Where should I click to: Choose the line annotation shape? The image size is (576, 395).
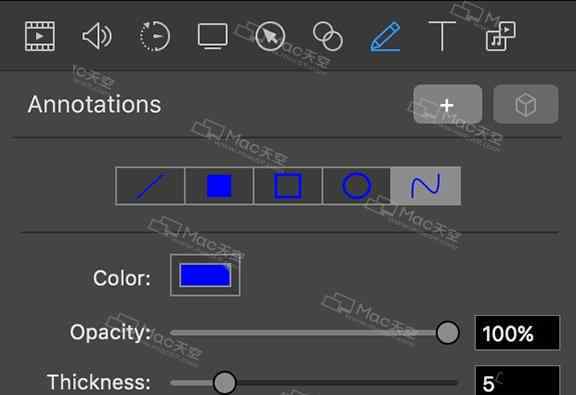coord(150,186)
